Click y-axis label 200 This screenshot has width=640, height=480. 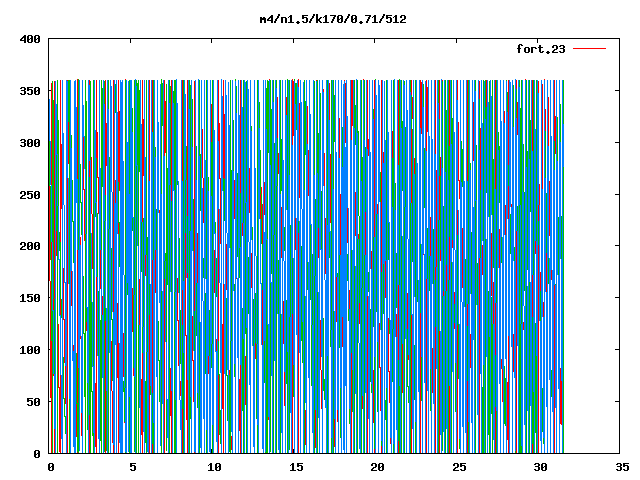(30, 246)
